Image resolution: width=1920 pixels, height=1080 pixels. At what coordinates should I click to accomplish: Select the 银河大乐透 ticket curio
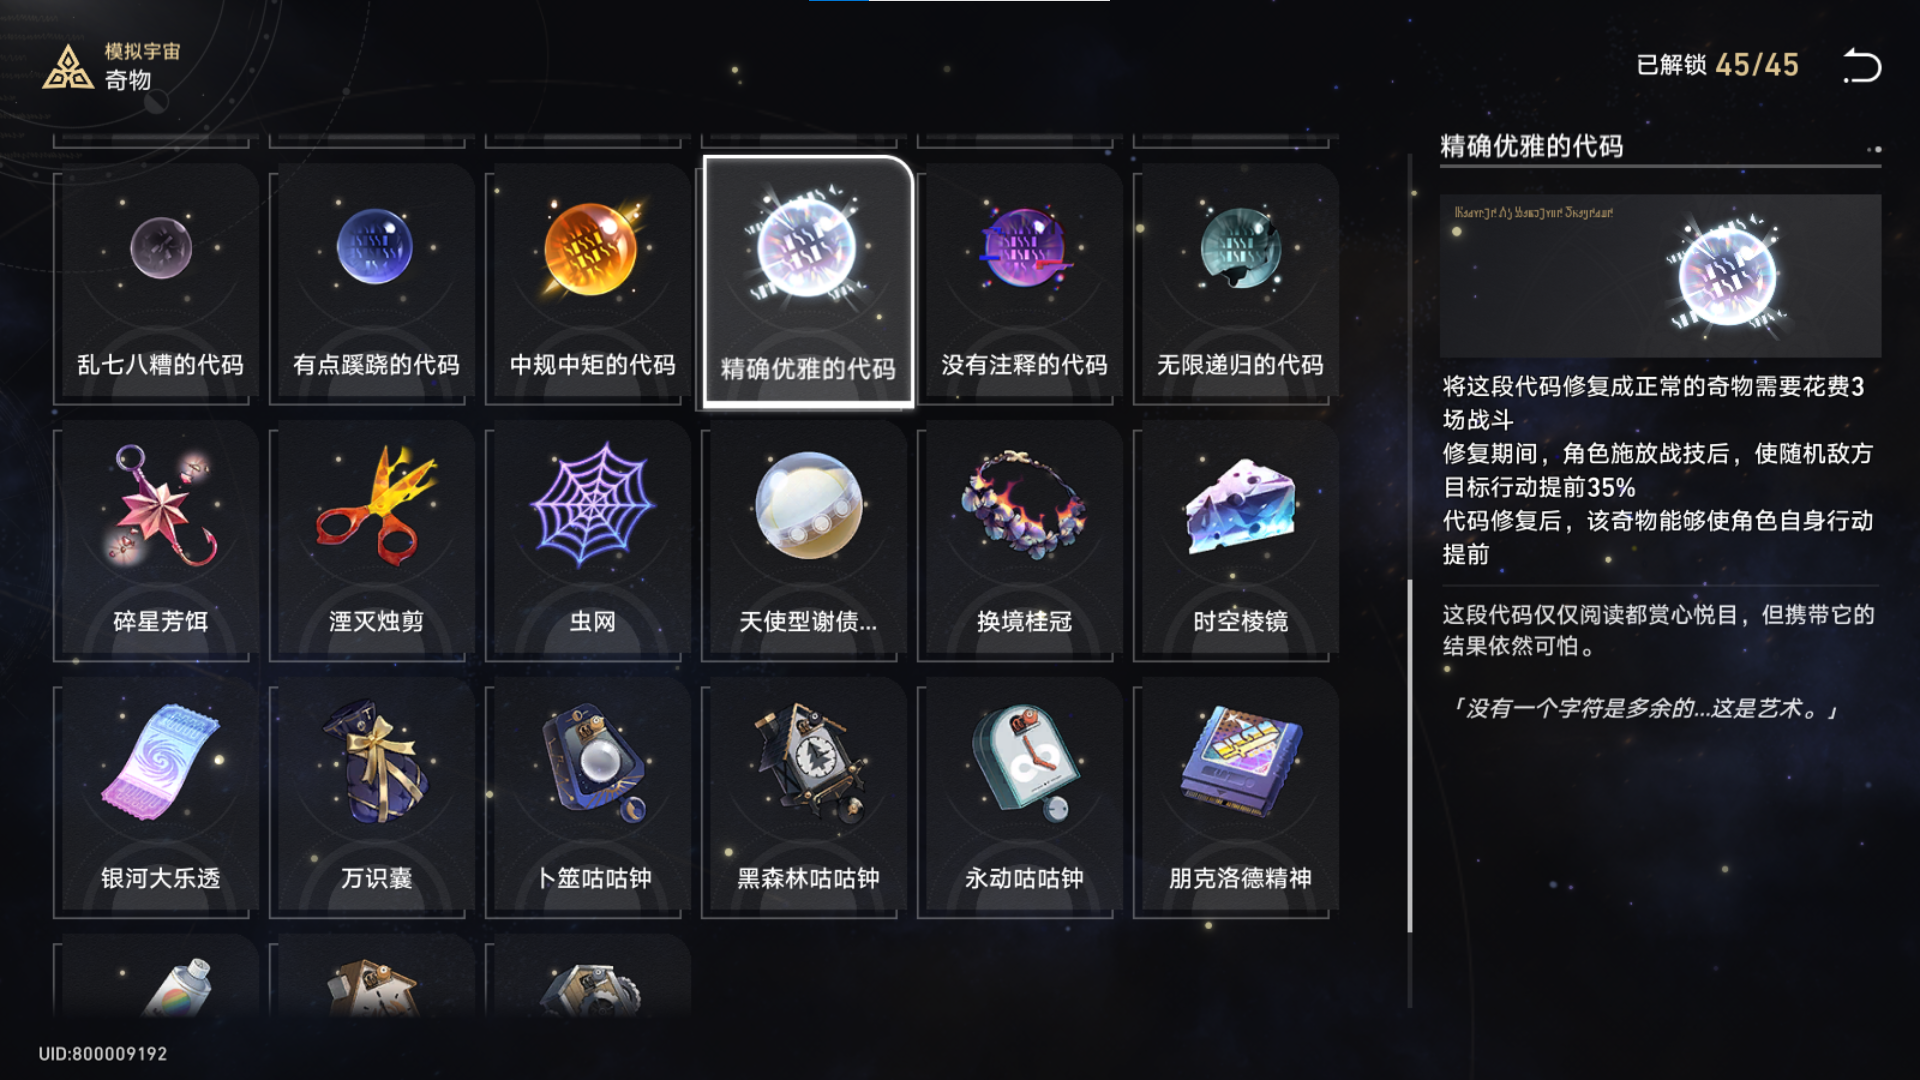(x=160, y=798)
